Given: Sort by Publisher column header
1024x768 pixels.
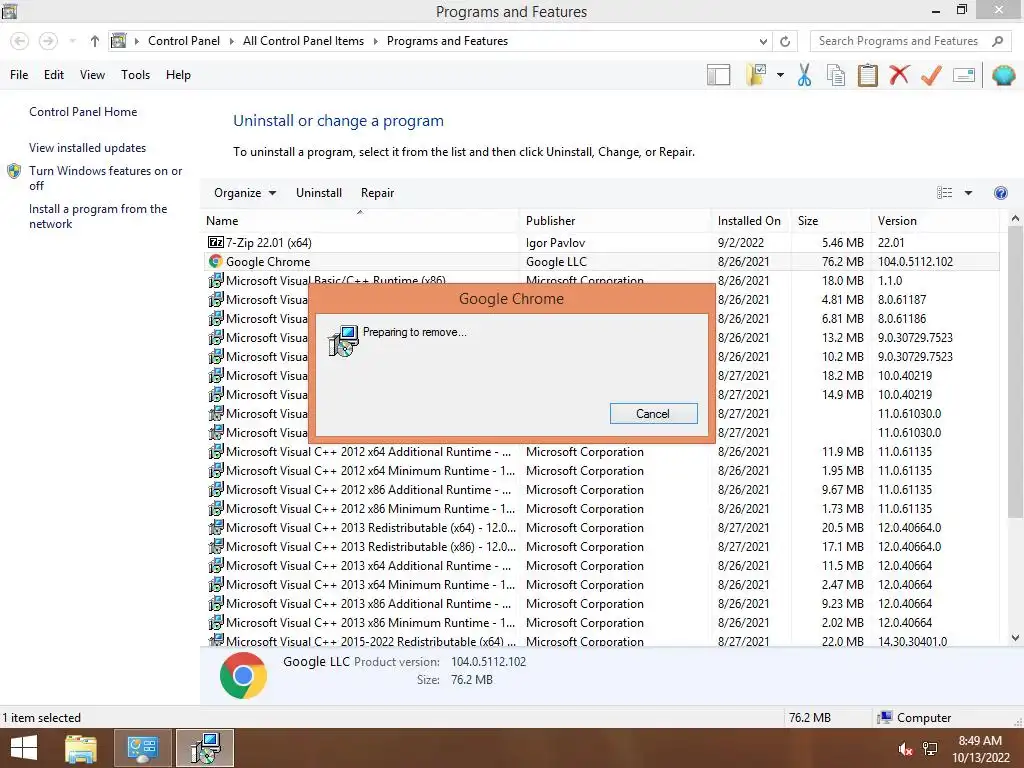Looking at the screenshot, I should click(x=615, y=221).
